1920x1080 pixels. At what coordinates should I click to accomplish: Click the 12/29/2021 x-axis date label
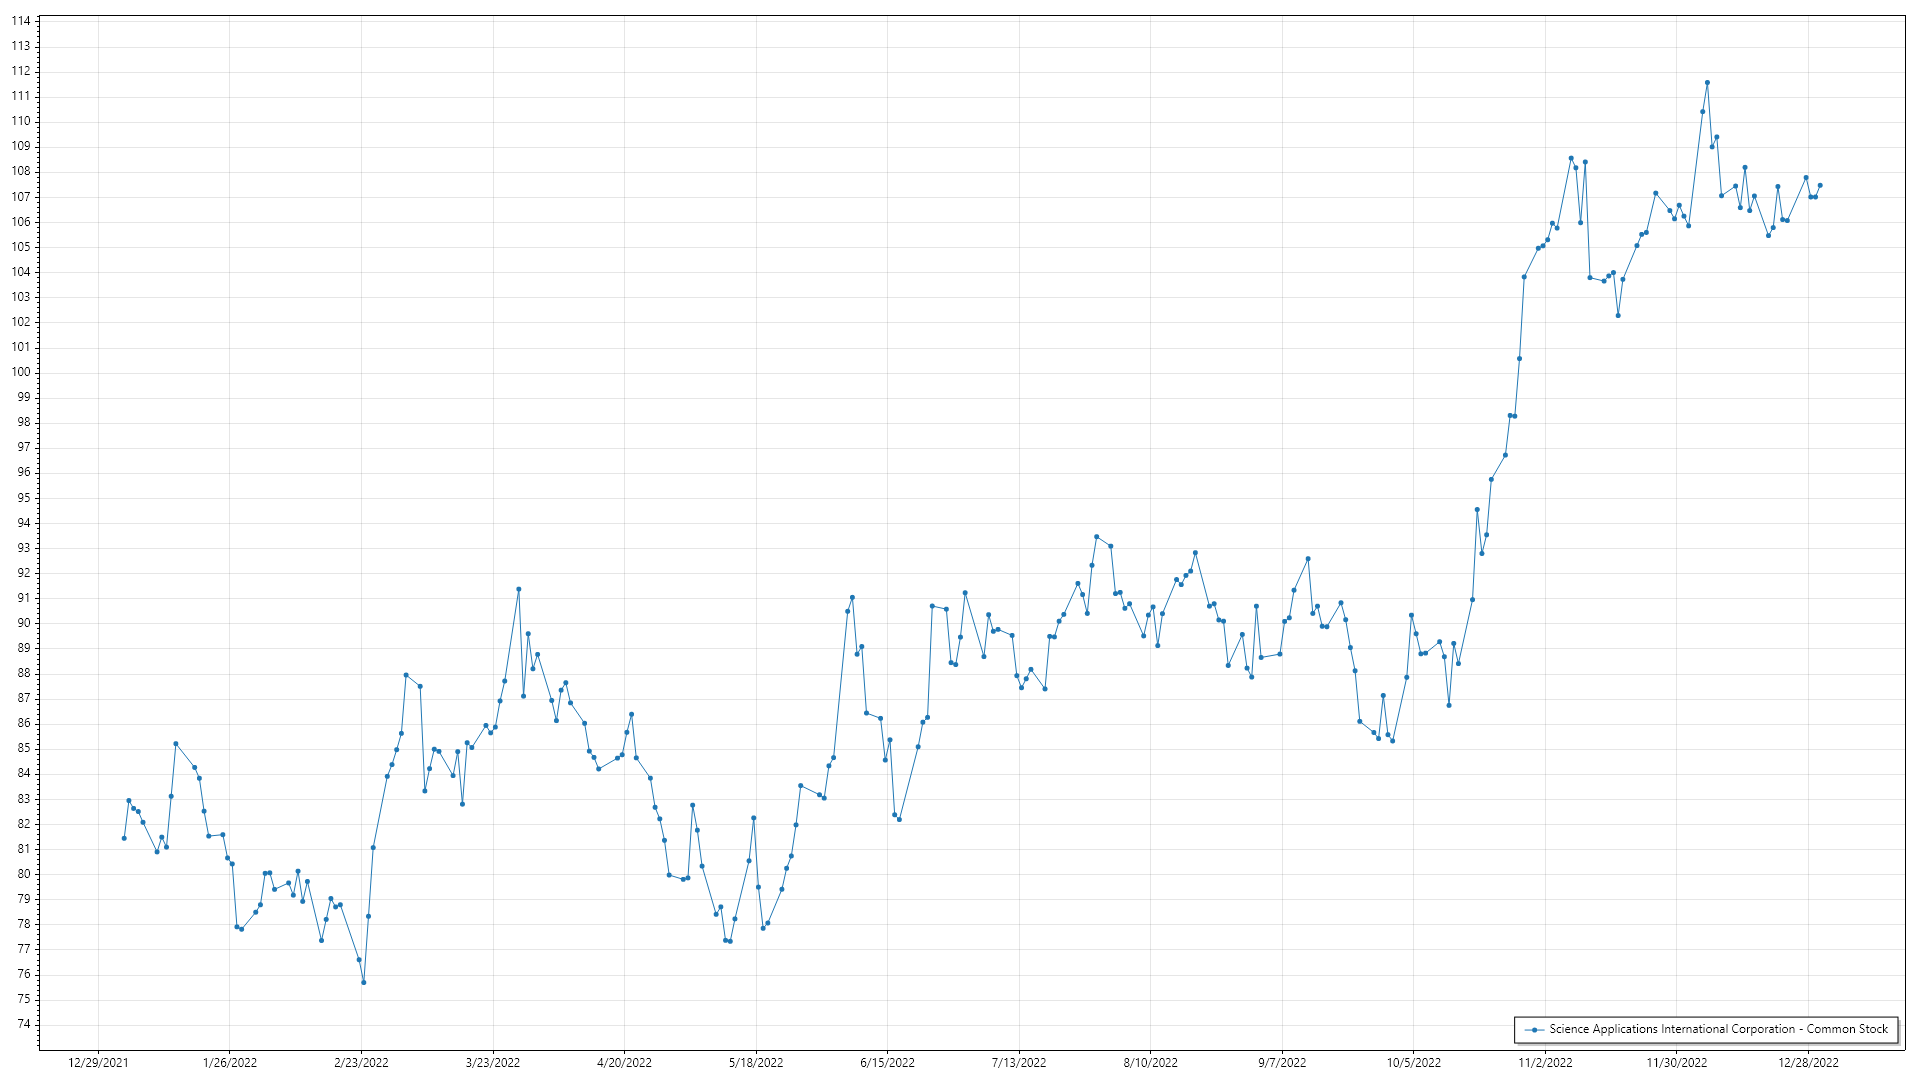click(98, 1063)
